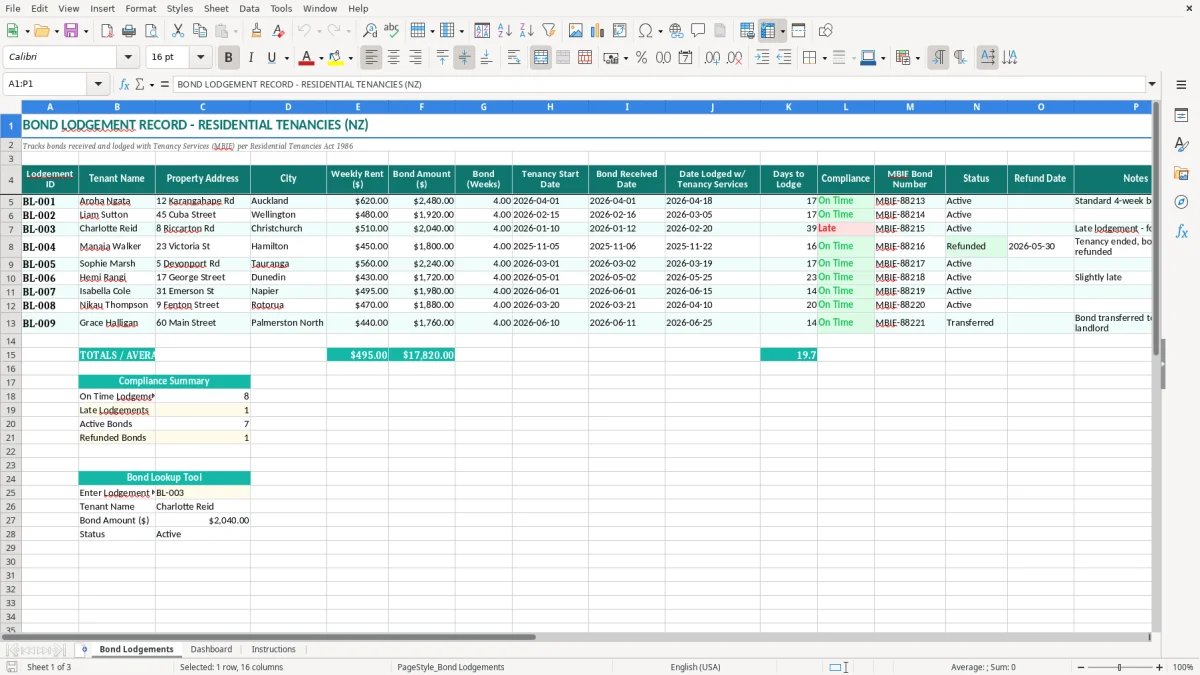Toggle Wrap Text

tap(514, 58)
